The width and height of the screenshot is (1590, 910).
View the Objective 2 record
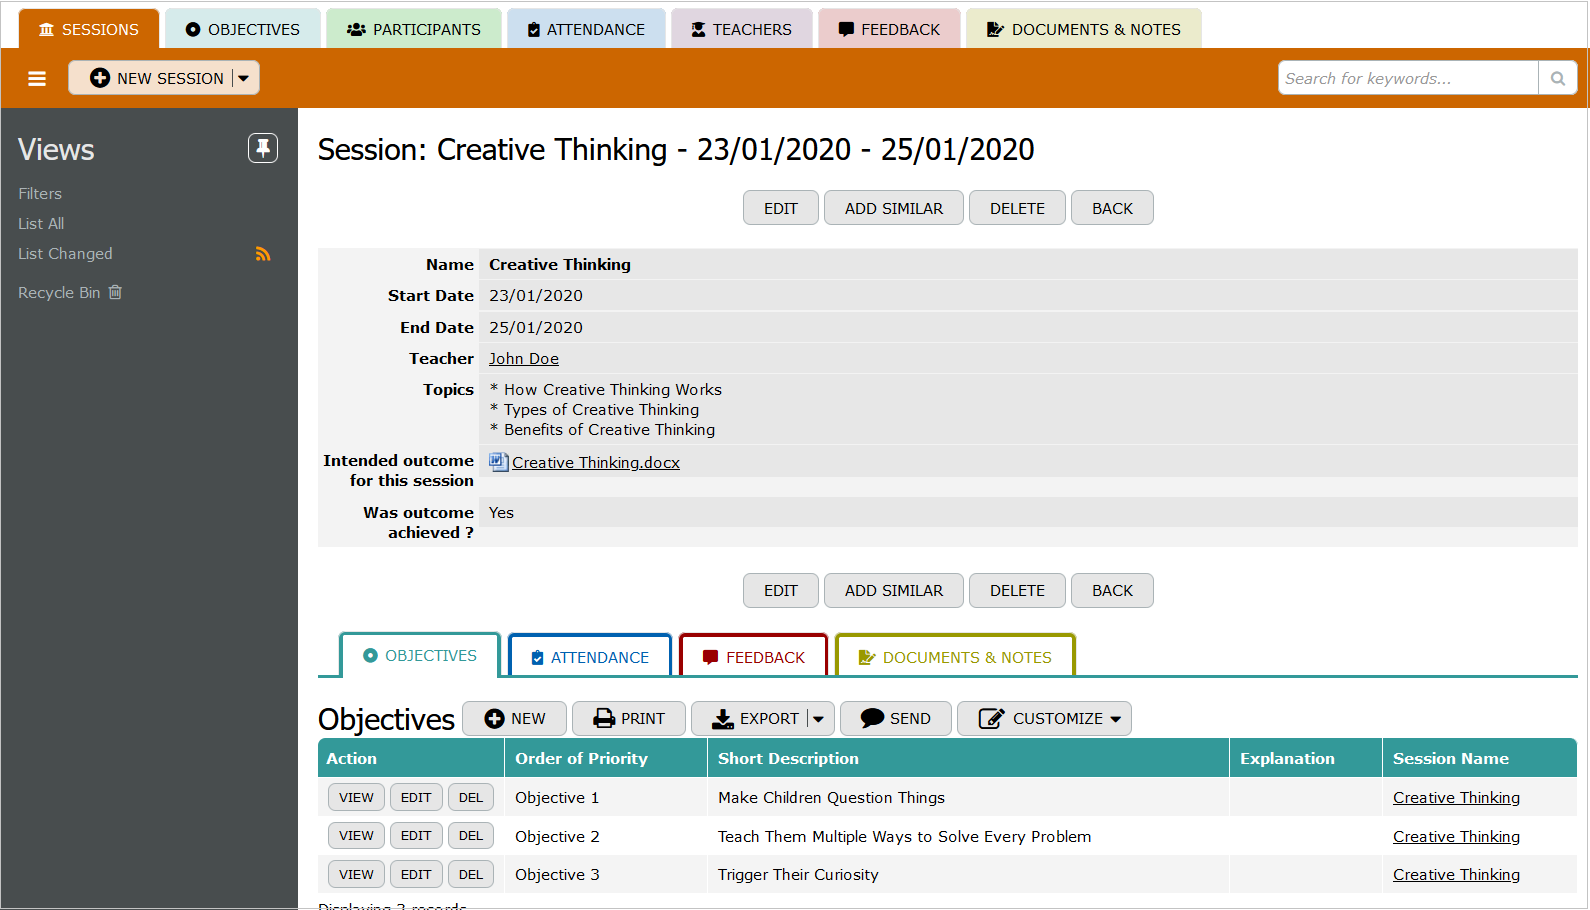click(x=356, y=836)
